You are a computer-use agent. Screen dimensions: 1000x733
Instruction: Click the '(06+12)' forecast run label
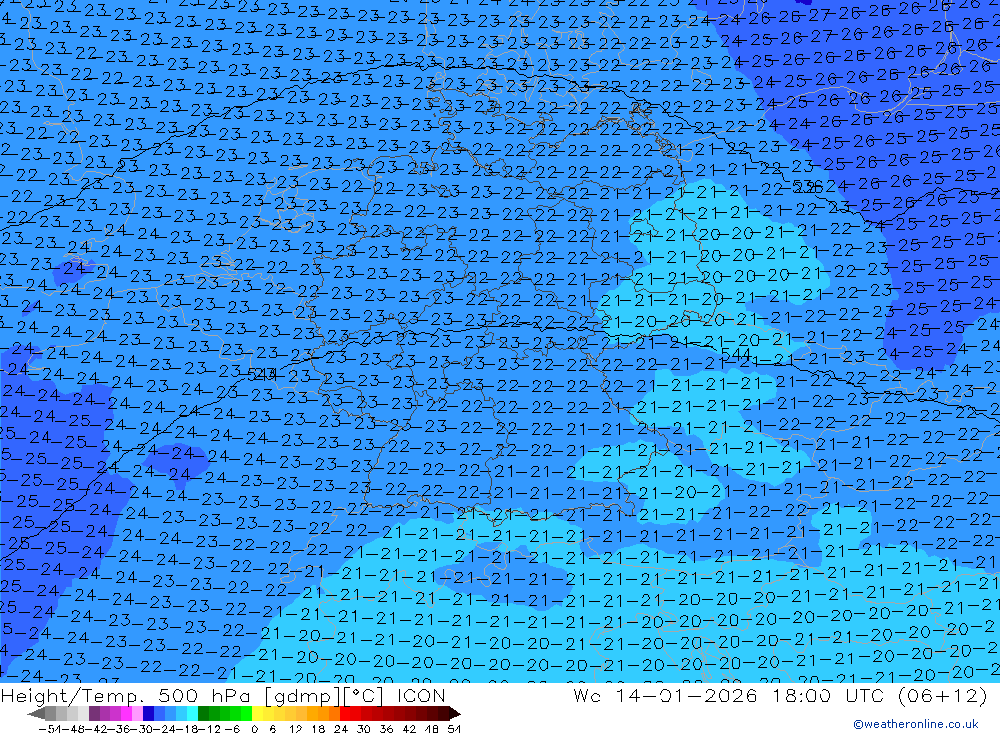tap(942, 696)
